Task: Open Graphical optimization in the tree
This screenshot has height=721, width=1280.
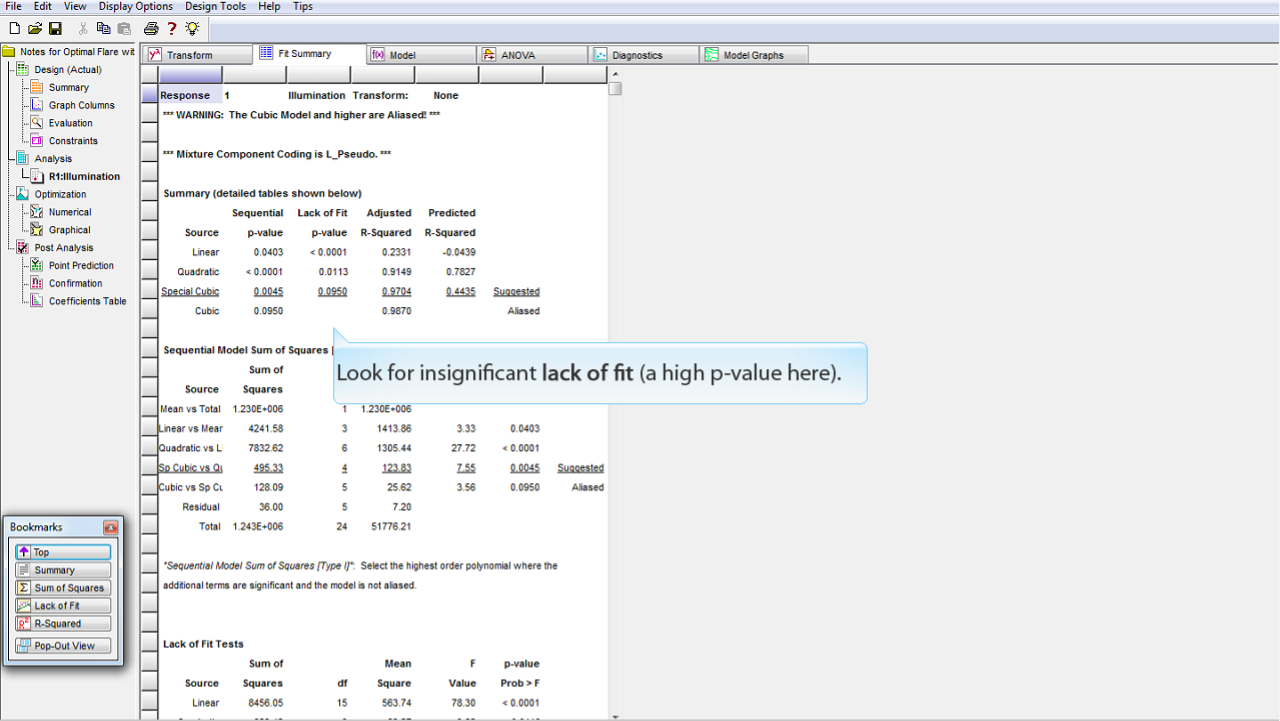Action: pyautogui.click(x=61, y=230)
